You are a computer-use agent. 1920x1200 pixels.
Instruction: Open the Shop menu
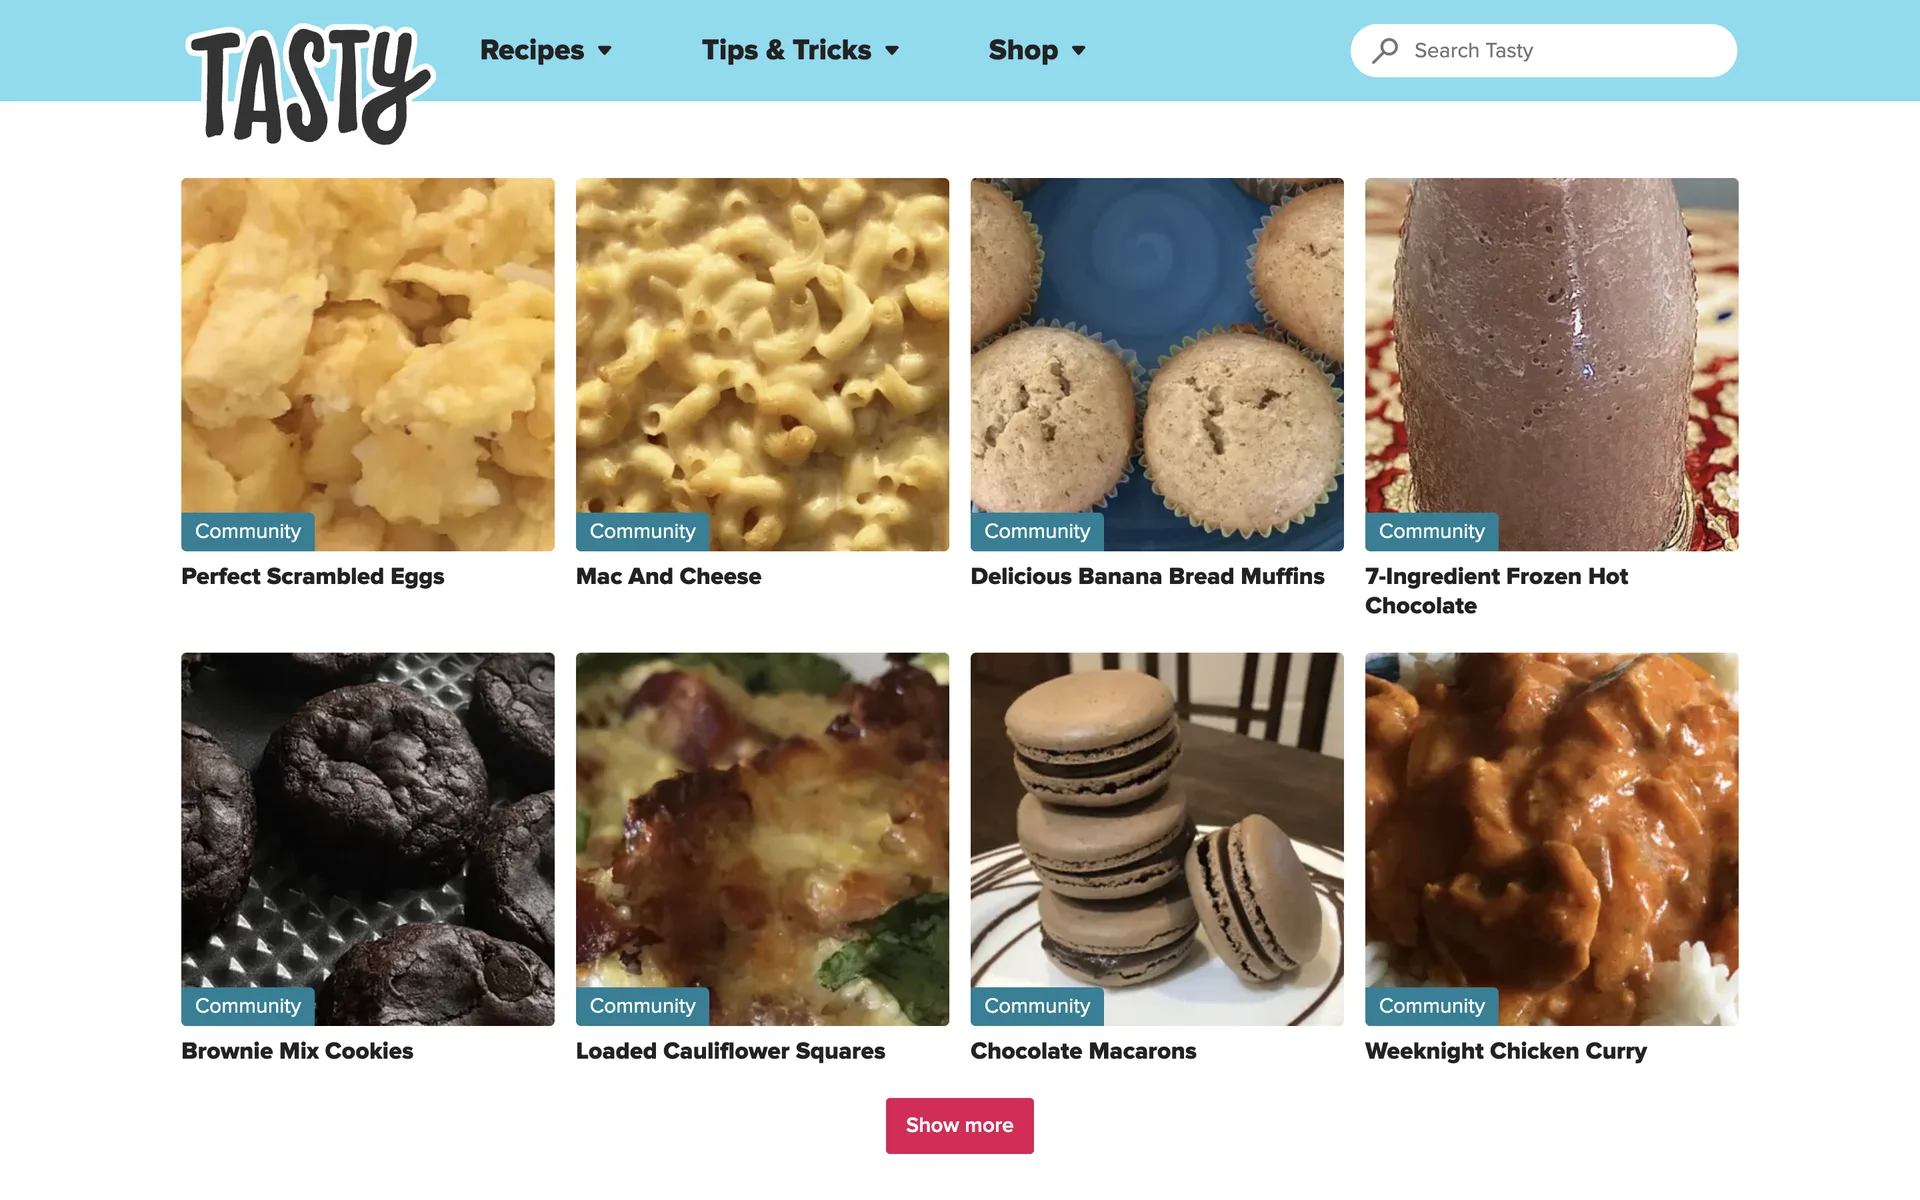tap(1023, 50)
